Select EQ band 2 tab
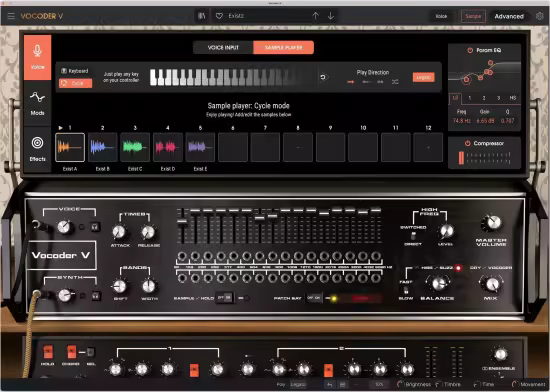550x392 pixels. point(484,98)
